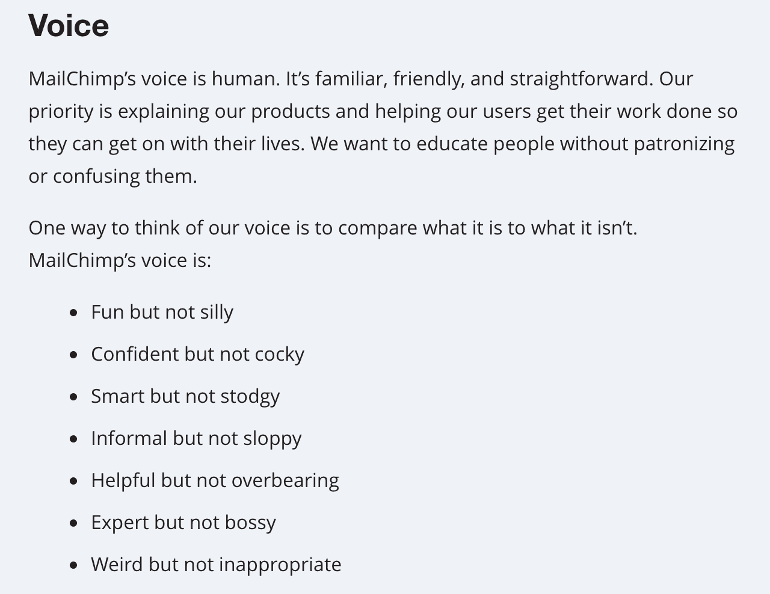770x594 pixels.
Task: Select the "Weird but not inappropriate" list item
Action: (x=216, y=564)
